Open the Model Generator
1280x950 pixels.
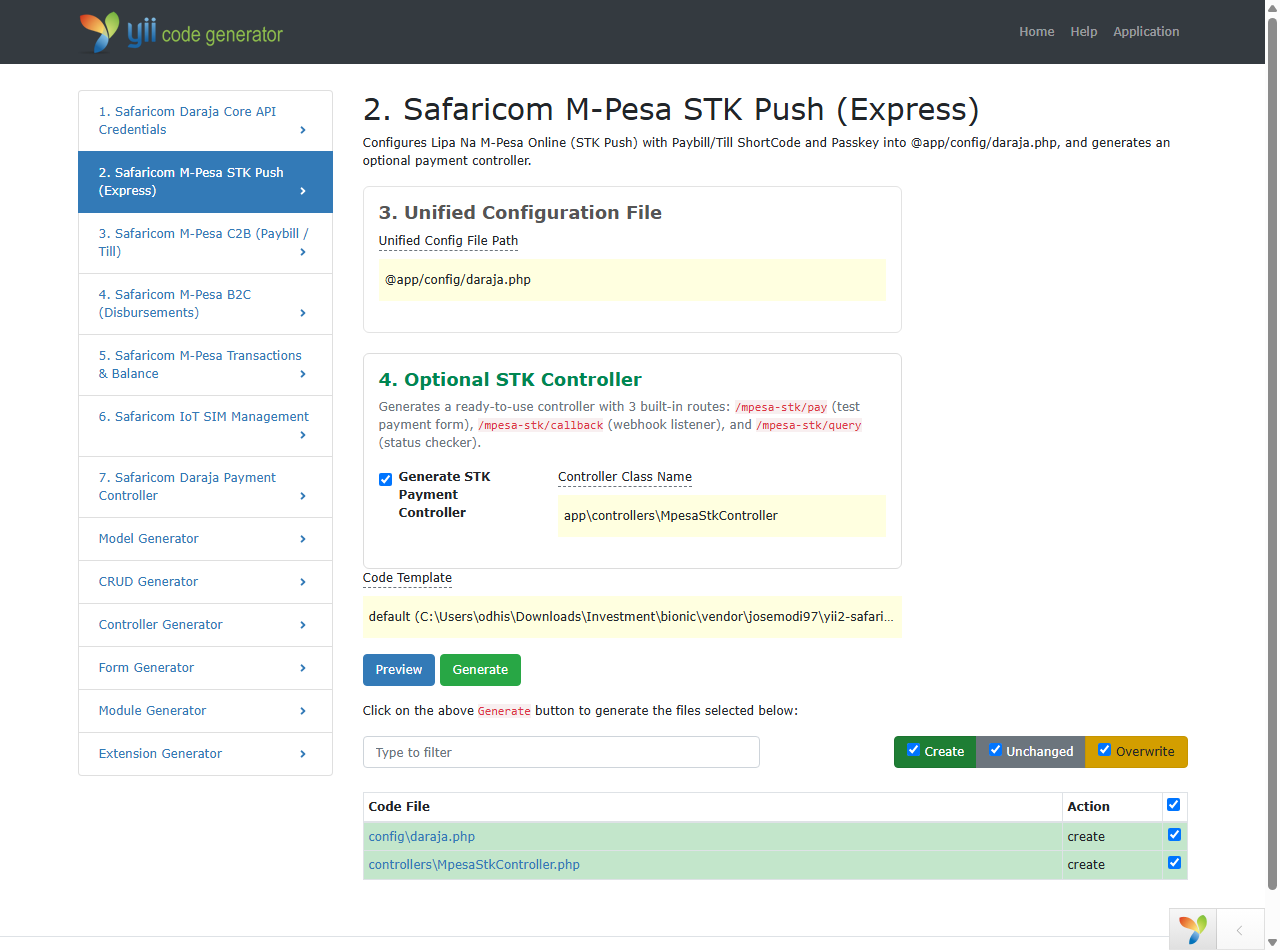pyautogui.click(x=205, y=539)
